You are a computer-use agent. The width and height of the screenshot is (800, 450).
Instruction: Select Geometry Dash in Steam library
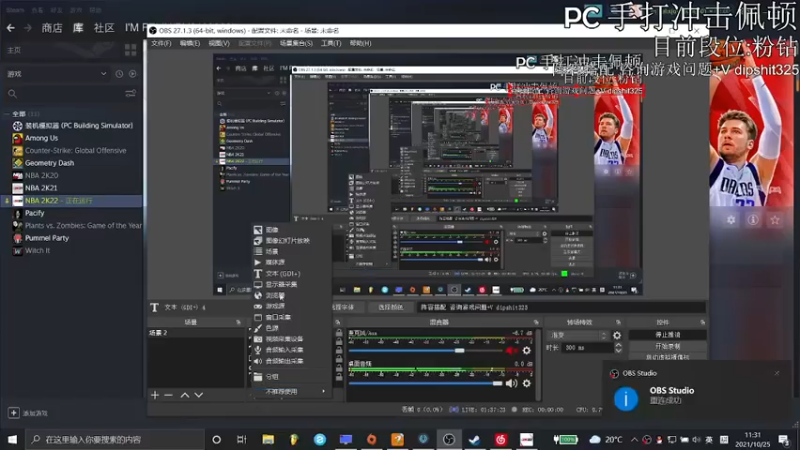49,163
